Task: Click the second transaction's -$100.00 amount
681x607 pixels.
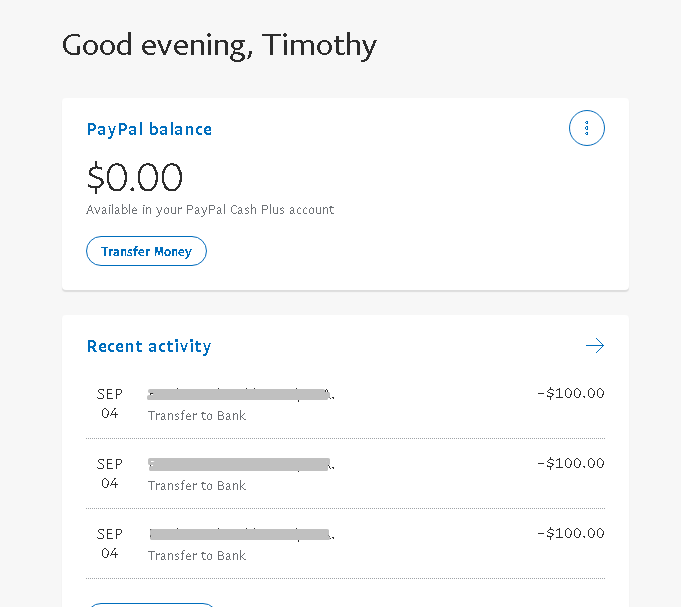Action: coord(570,463)
